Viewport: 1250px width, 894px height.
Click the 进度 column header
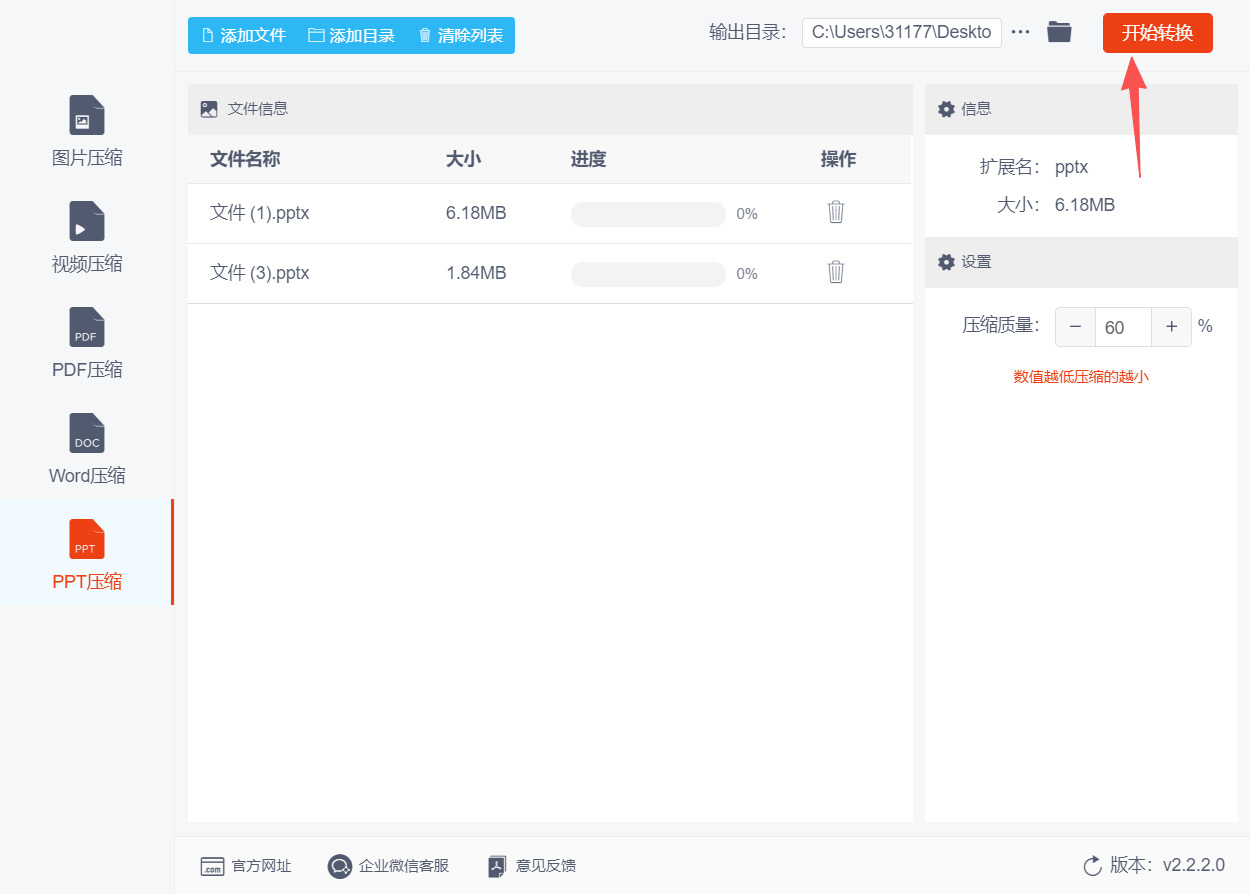pos(588,159)
